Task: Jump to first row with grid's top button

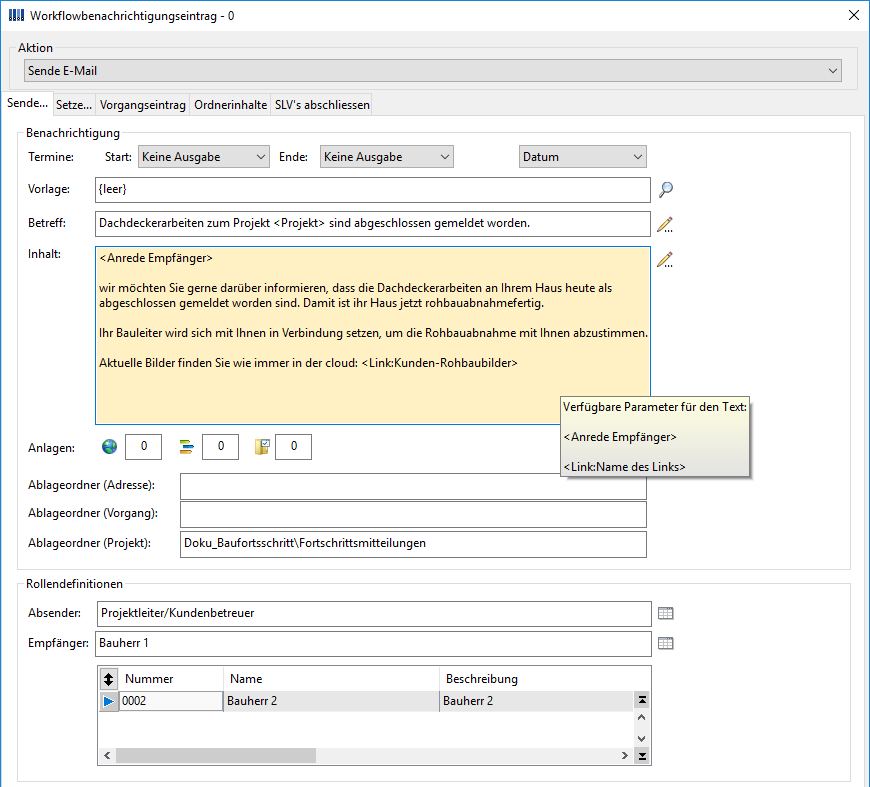Action: pyautogui.click(x=642, y=700)
